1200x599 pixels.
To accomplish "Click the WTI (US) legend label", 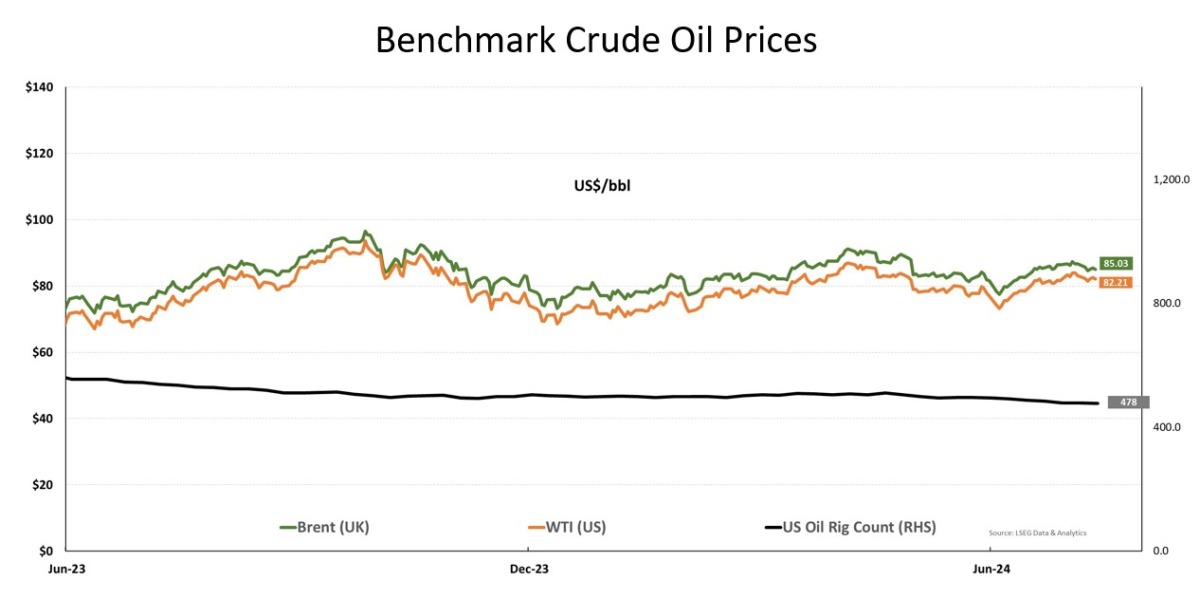I will click(576, 526).
